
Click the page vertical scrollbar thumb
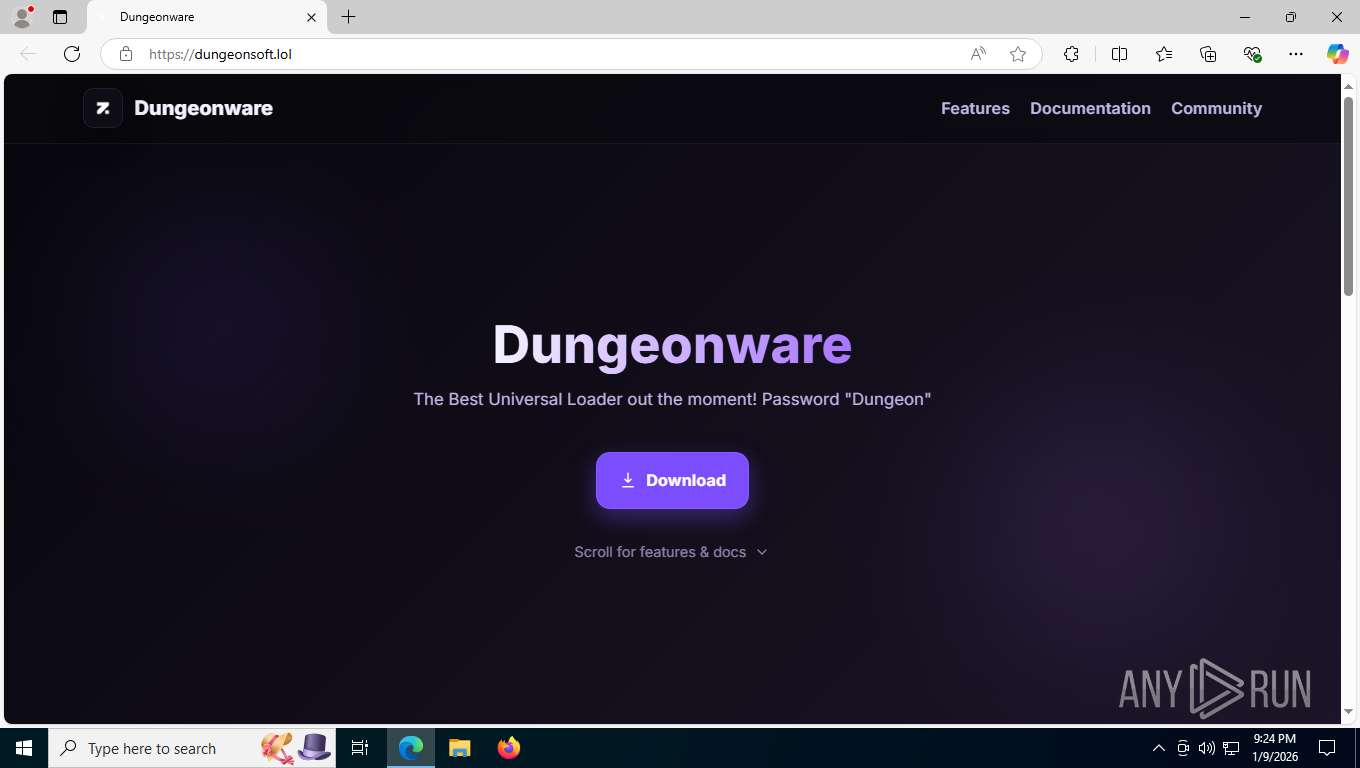click(x=1348, y=196)
